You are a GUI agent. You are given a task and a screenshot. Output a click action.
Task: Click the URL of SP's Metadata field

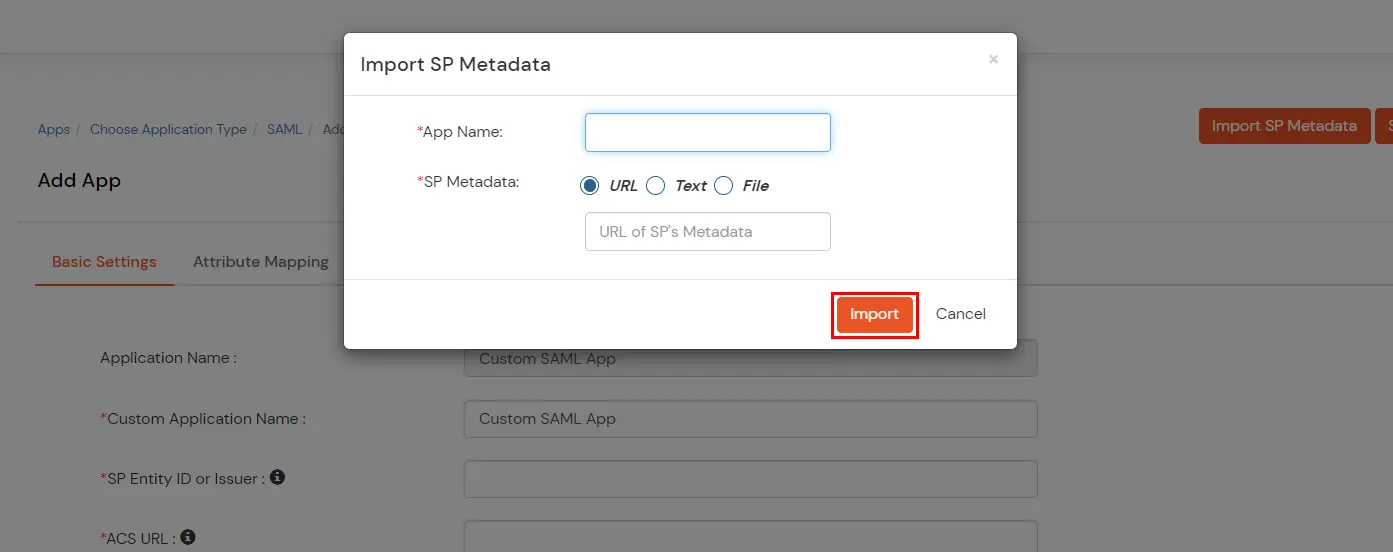tap(707, 231)
